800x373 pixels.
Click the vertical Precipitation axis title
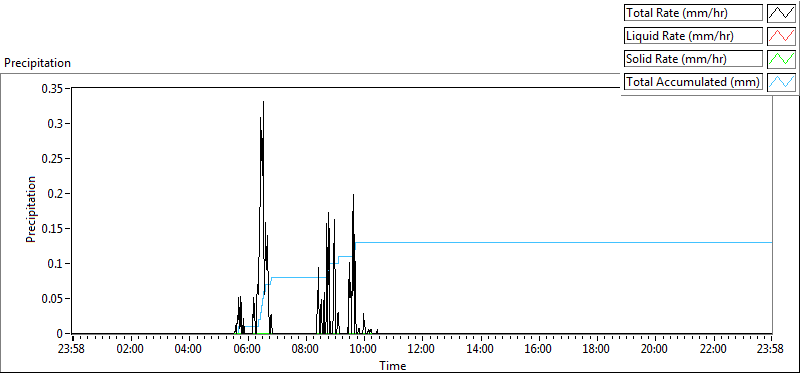(31, 209)
